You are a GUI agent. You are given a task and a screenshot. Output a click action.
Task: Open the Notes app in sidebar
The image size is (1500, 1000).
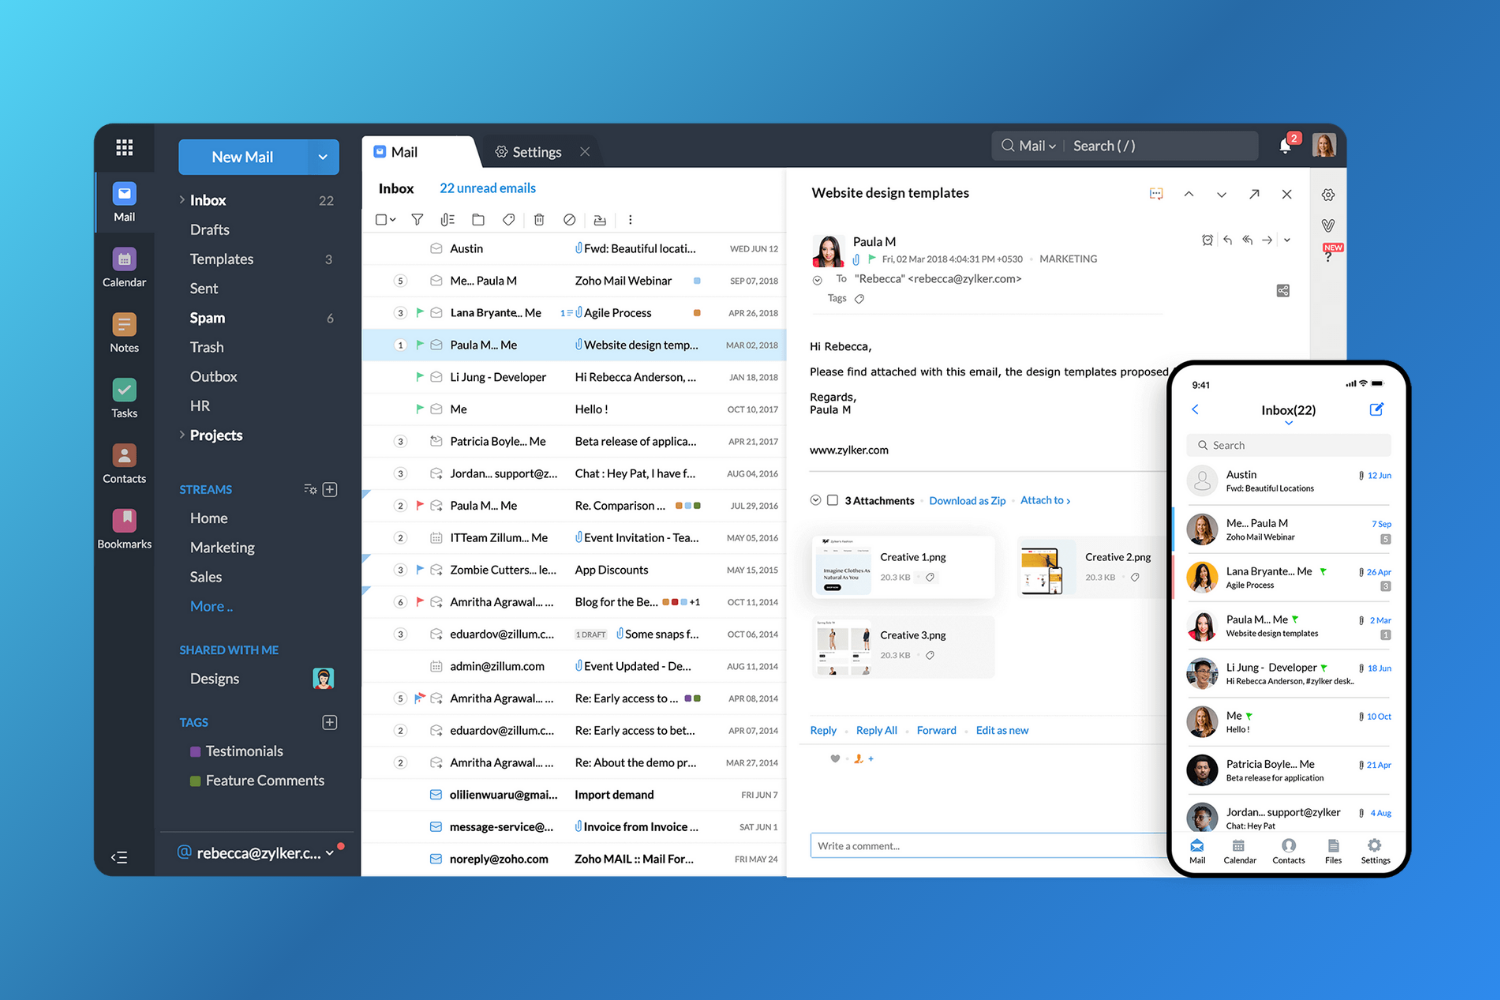(x=124, y=333)
